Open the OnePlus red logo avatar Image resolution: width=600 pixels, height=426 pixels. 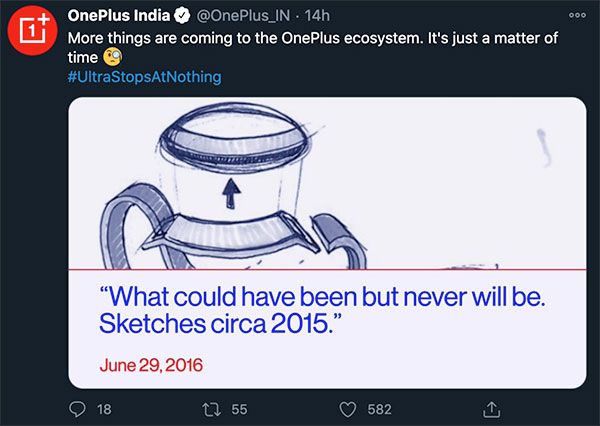[x=32, y=32]
